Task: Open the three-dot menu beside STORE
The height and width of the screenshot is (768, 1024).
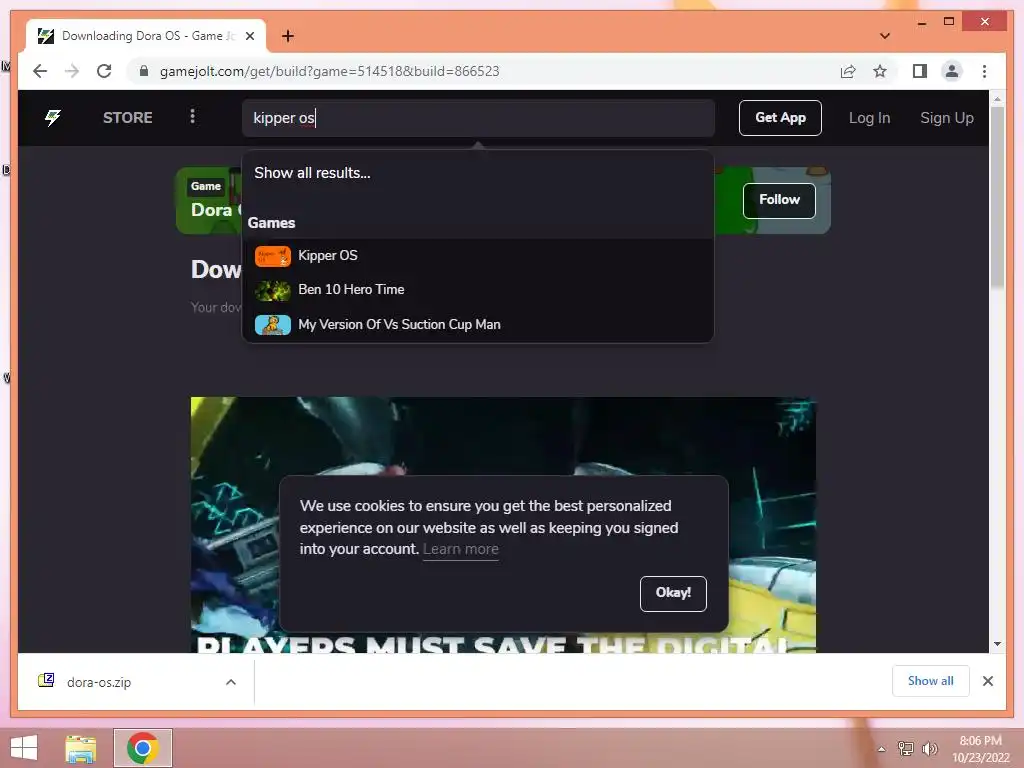Action: pyautogui.click(x=192, y=116)
